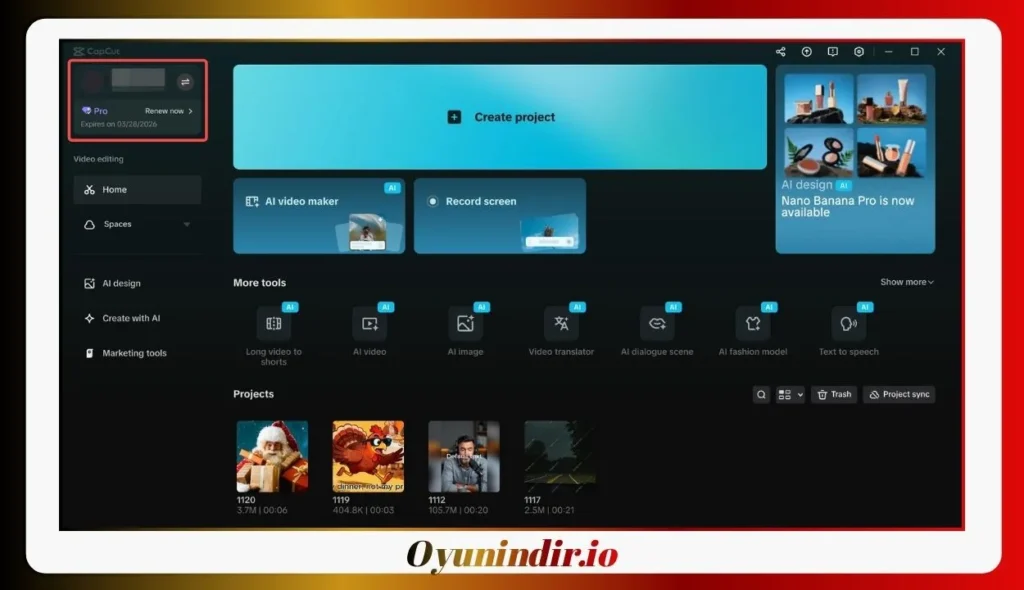Click project size text 105.7M | 00:20
This screenshot has width=1024, height=590.
click(x=458, y=510)
